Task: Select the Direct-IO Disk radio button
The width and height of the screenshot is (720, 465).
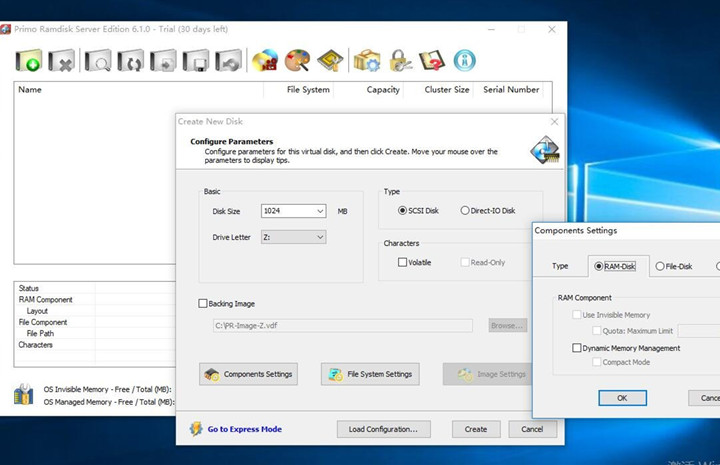Action: (x=465, y=211)
